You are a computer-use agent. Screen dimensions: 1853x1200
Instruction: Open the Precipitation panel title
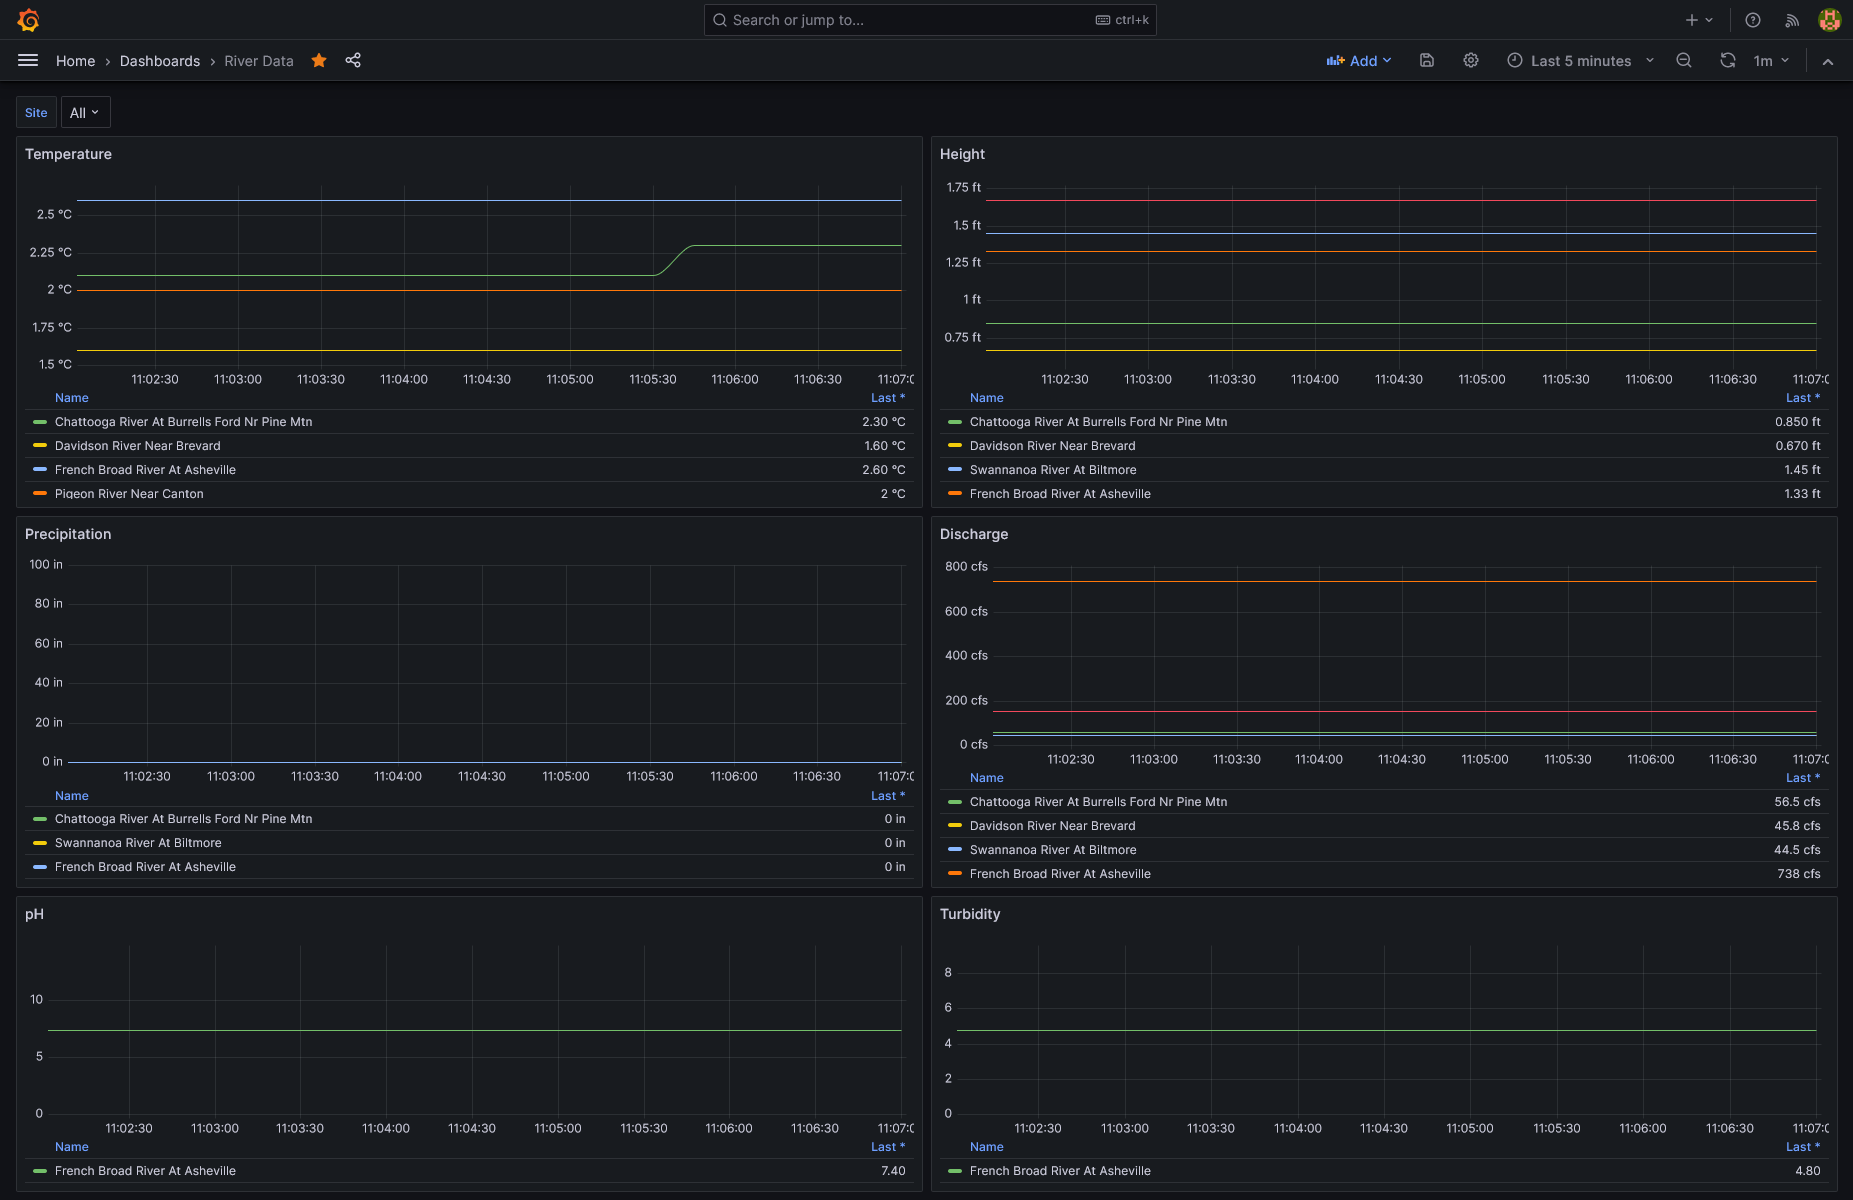[x=68, y=534]
